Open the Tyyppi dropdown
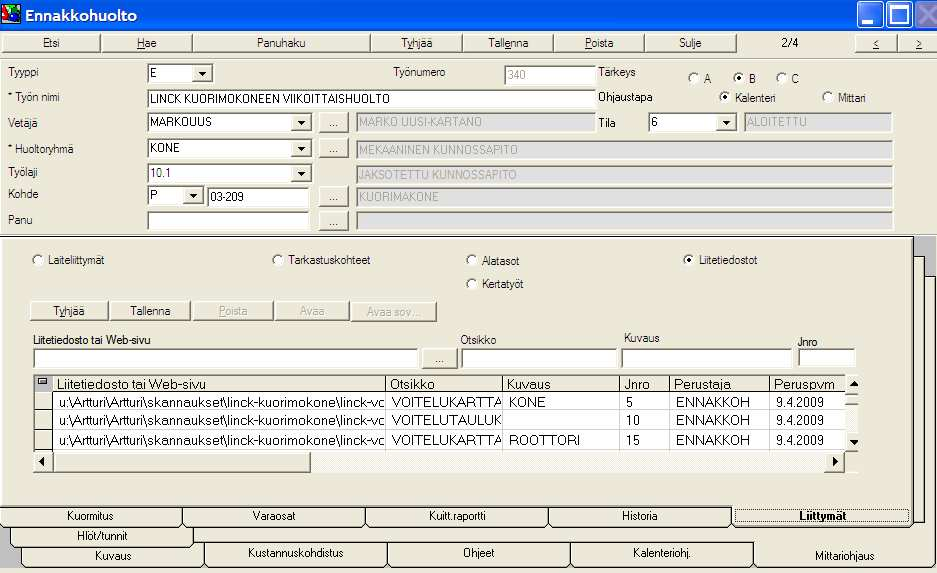 pyautogui.click(x=202, y=73)
